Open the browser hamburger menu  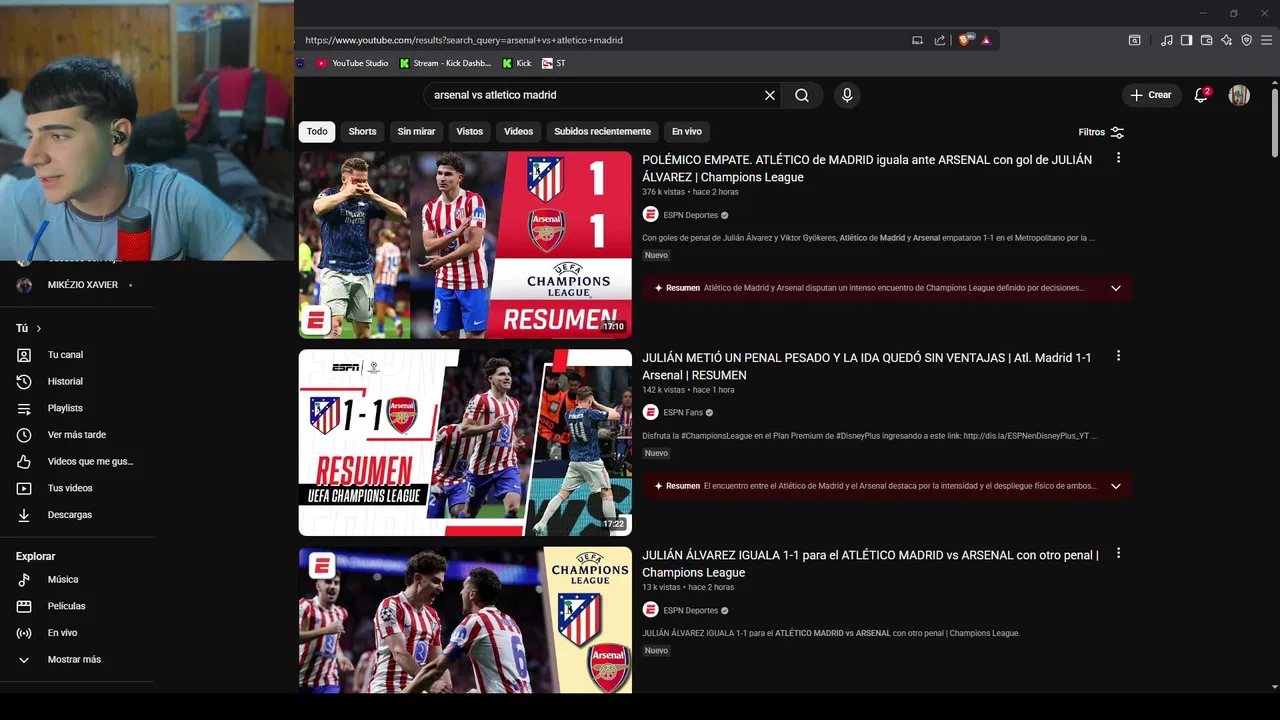[1266, 40]
